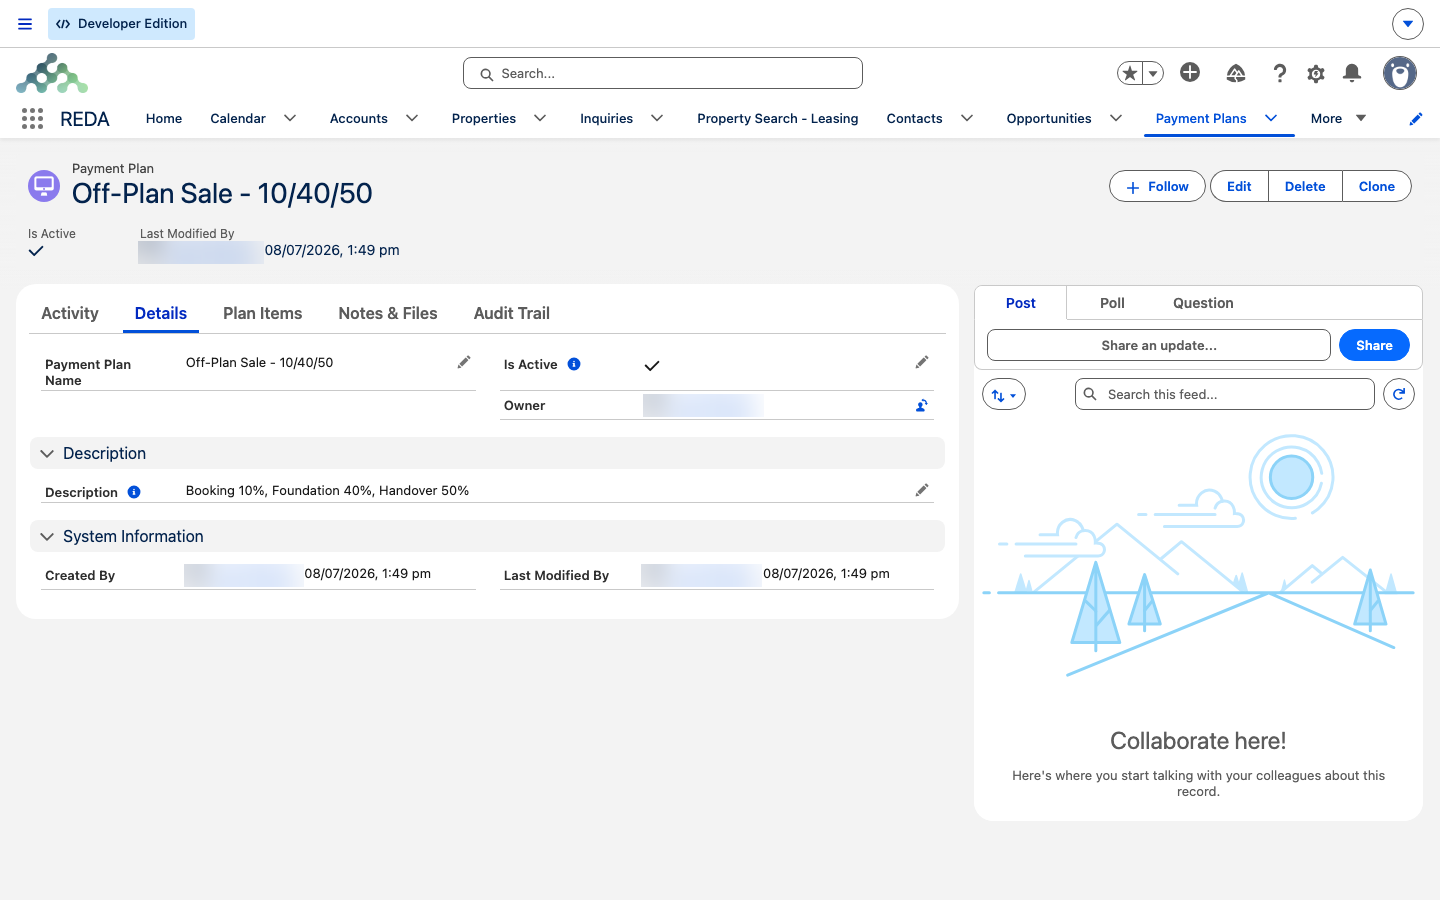Refresh the feed with the circular arrow icon
The height and width of the screenshot is (900, 1440).
(x=1399, y=394)
